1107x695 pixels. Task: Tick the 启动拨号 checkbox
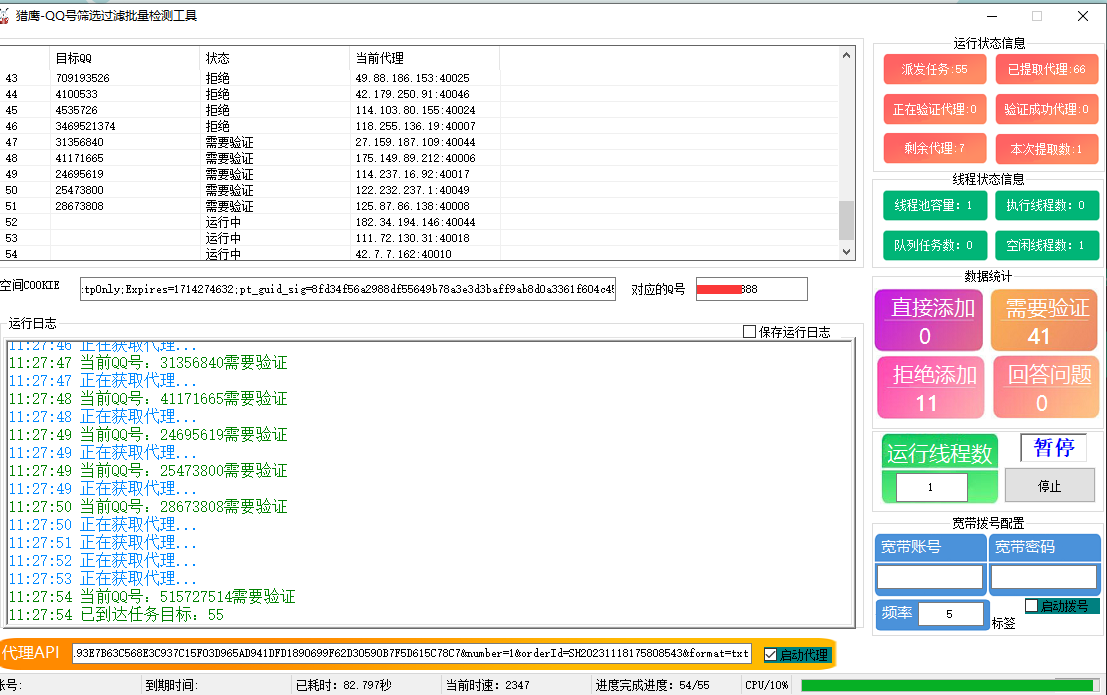[1031, 606]
